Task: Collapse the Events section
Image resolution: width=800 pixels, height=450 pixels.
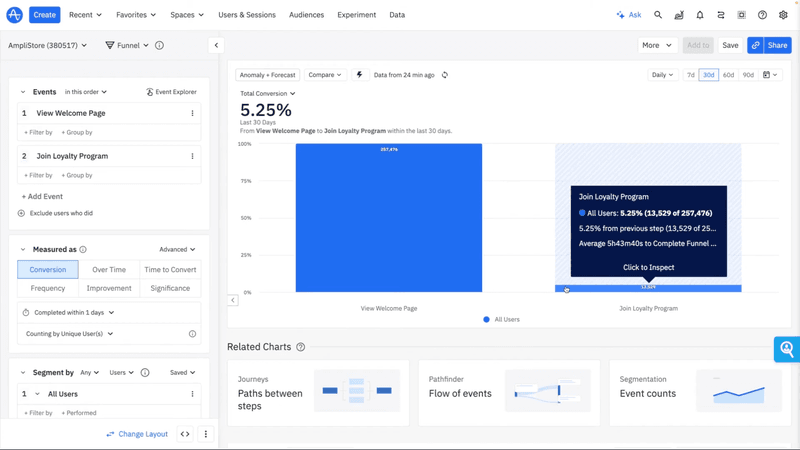Action: [23, 92]
